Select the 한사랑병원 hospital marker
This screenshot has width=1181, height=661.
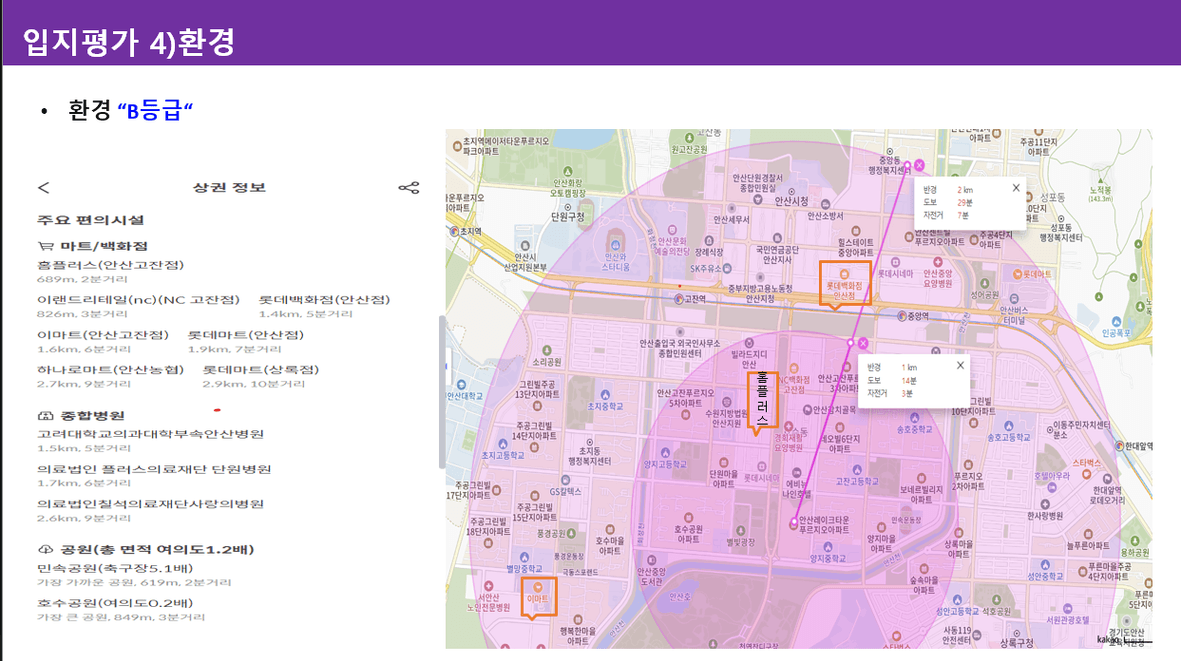click(1045, 504)
